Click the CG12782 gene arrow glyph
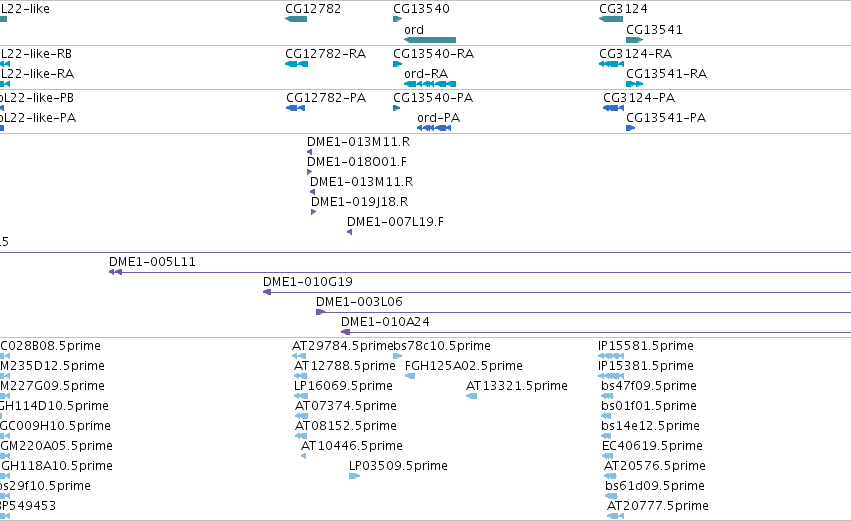The image size is (851, 521). (296, 19)
